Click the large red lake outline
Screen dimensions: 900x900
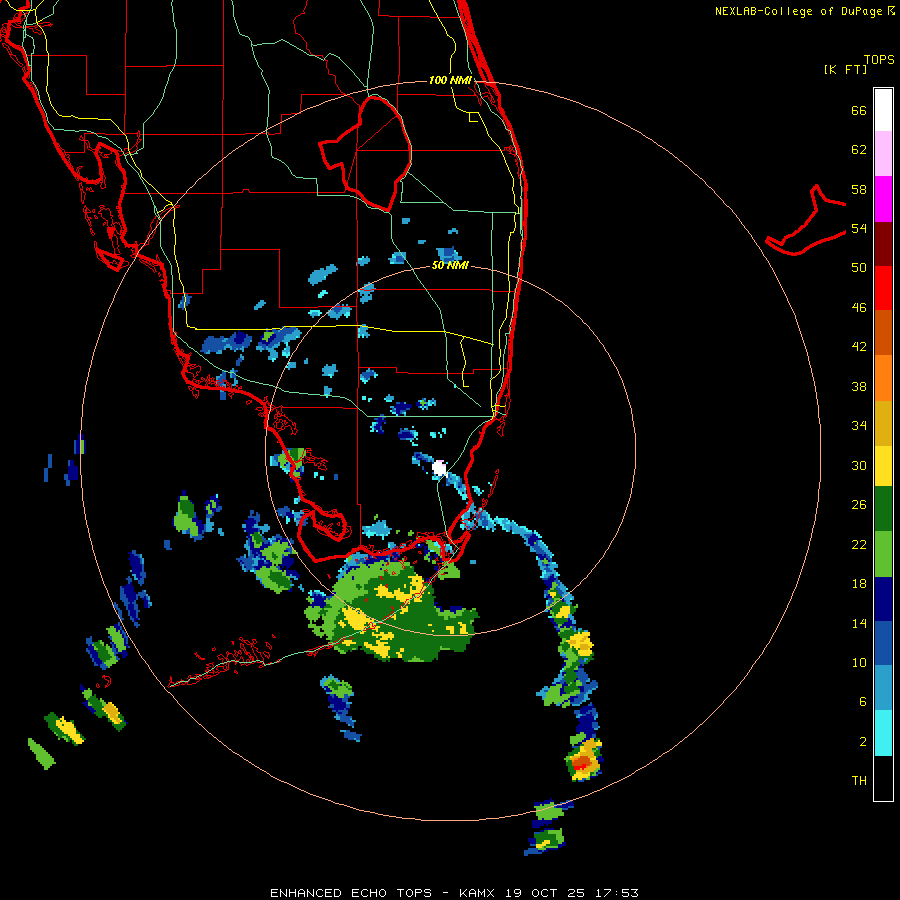coord(365,153)
